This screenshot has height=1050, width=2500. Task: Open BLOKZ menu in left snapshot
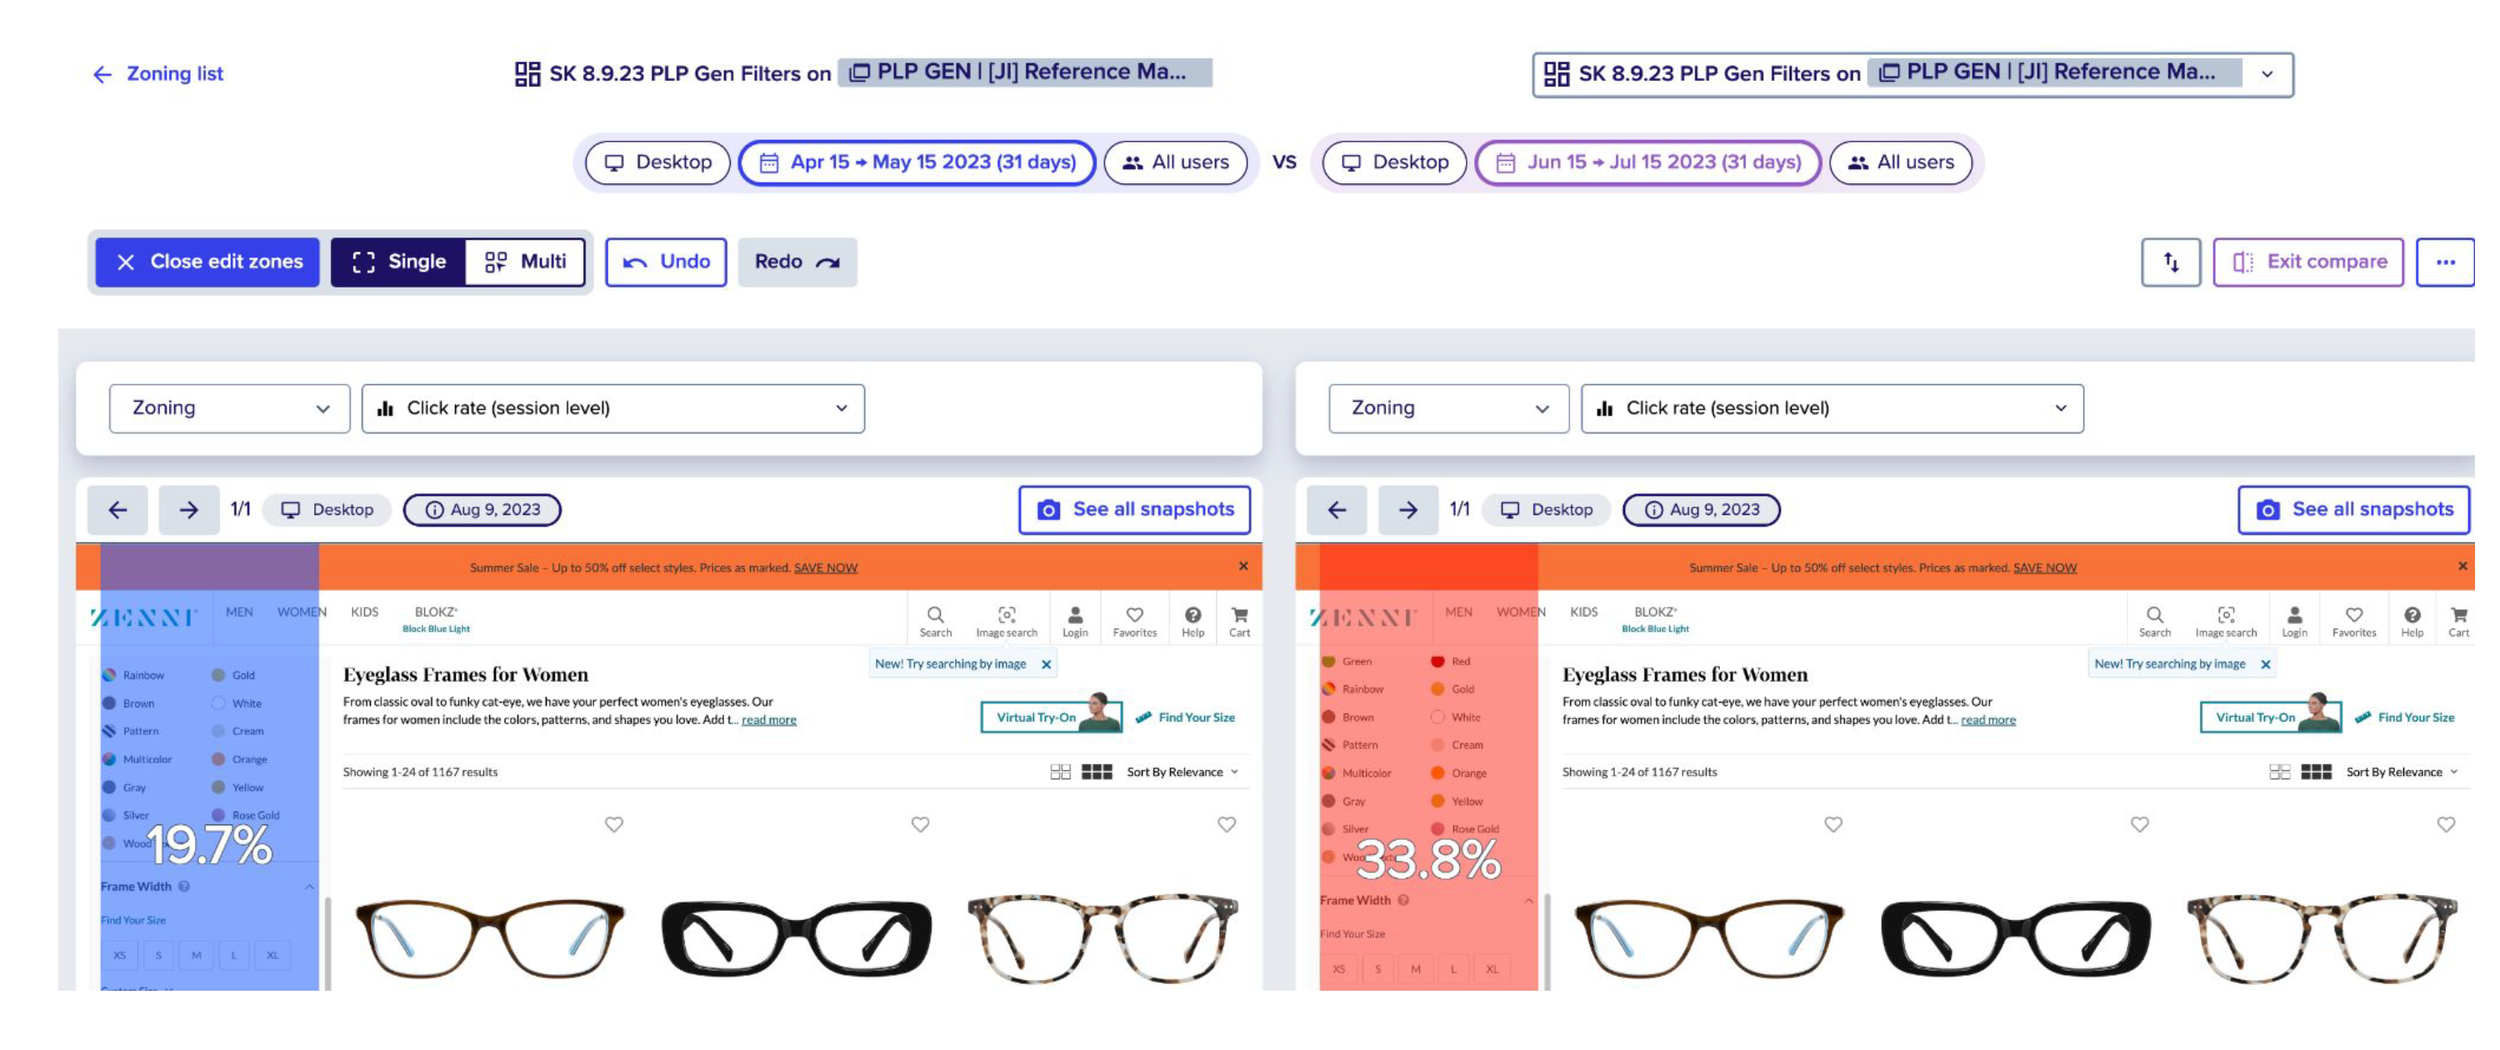click(x=436, y=619)
